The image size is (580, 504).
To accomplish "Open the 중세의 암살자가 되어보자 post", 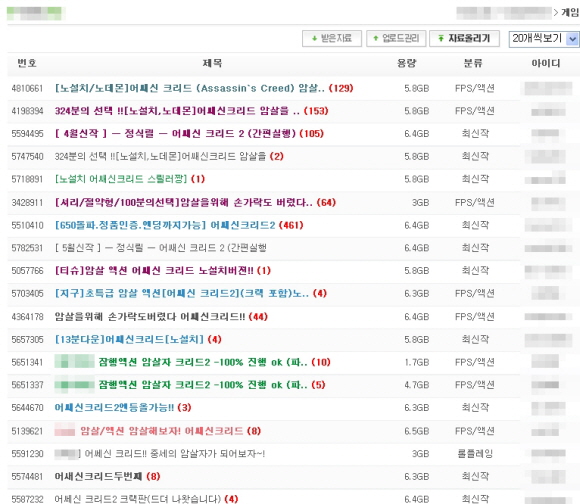I will (x=175, y=454).
